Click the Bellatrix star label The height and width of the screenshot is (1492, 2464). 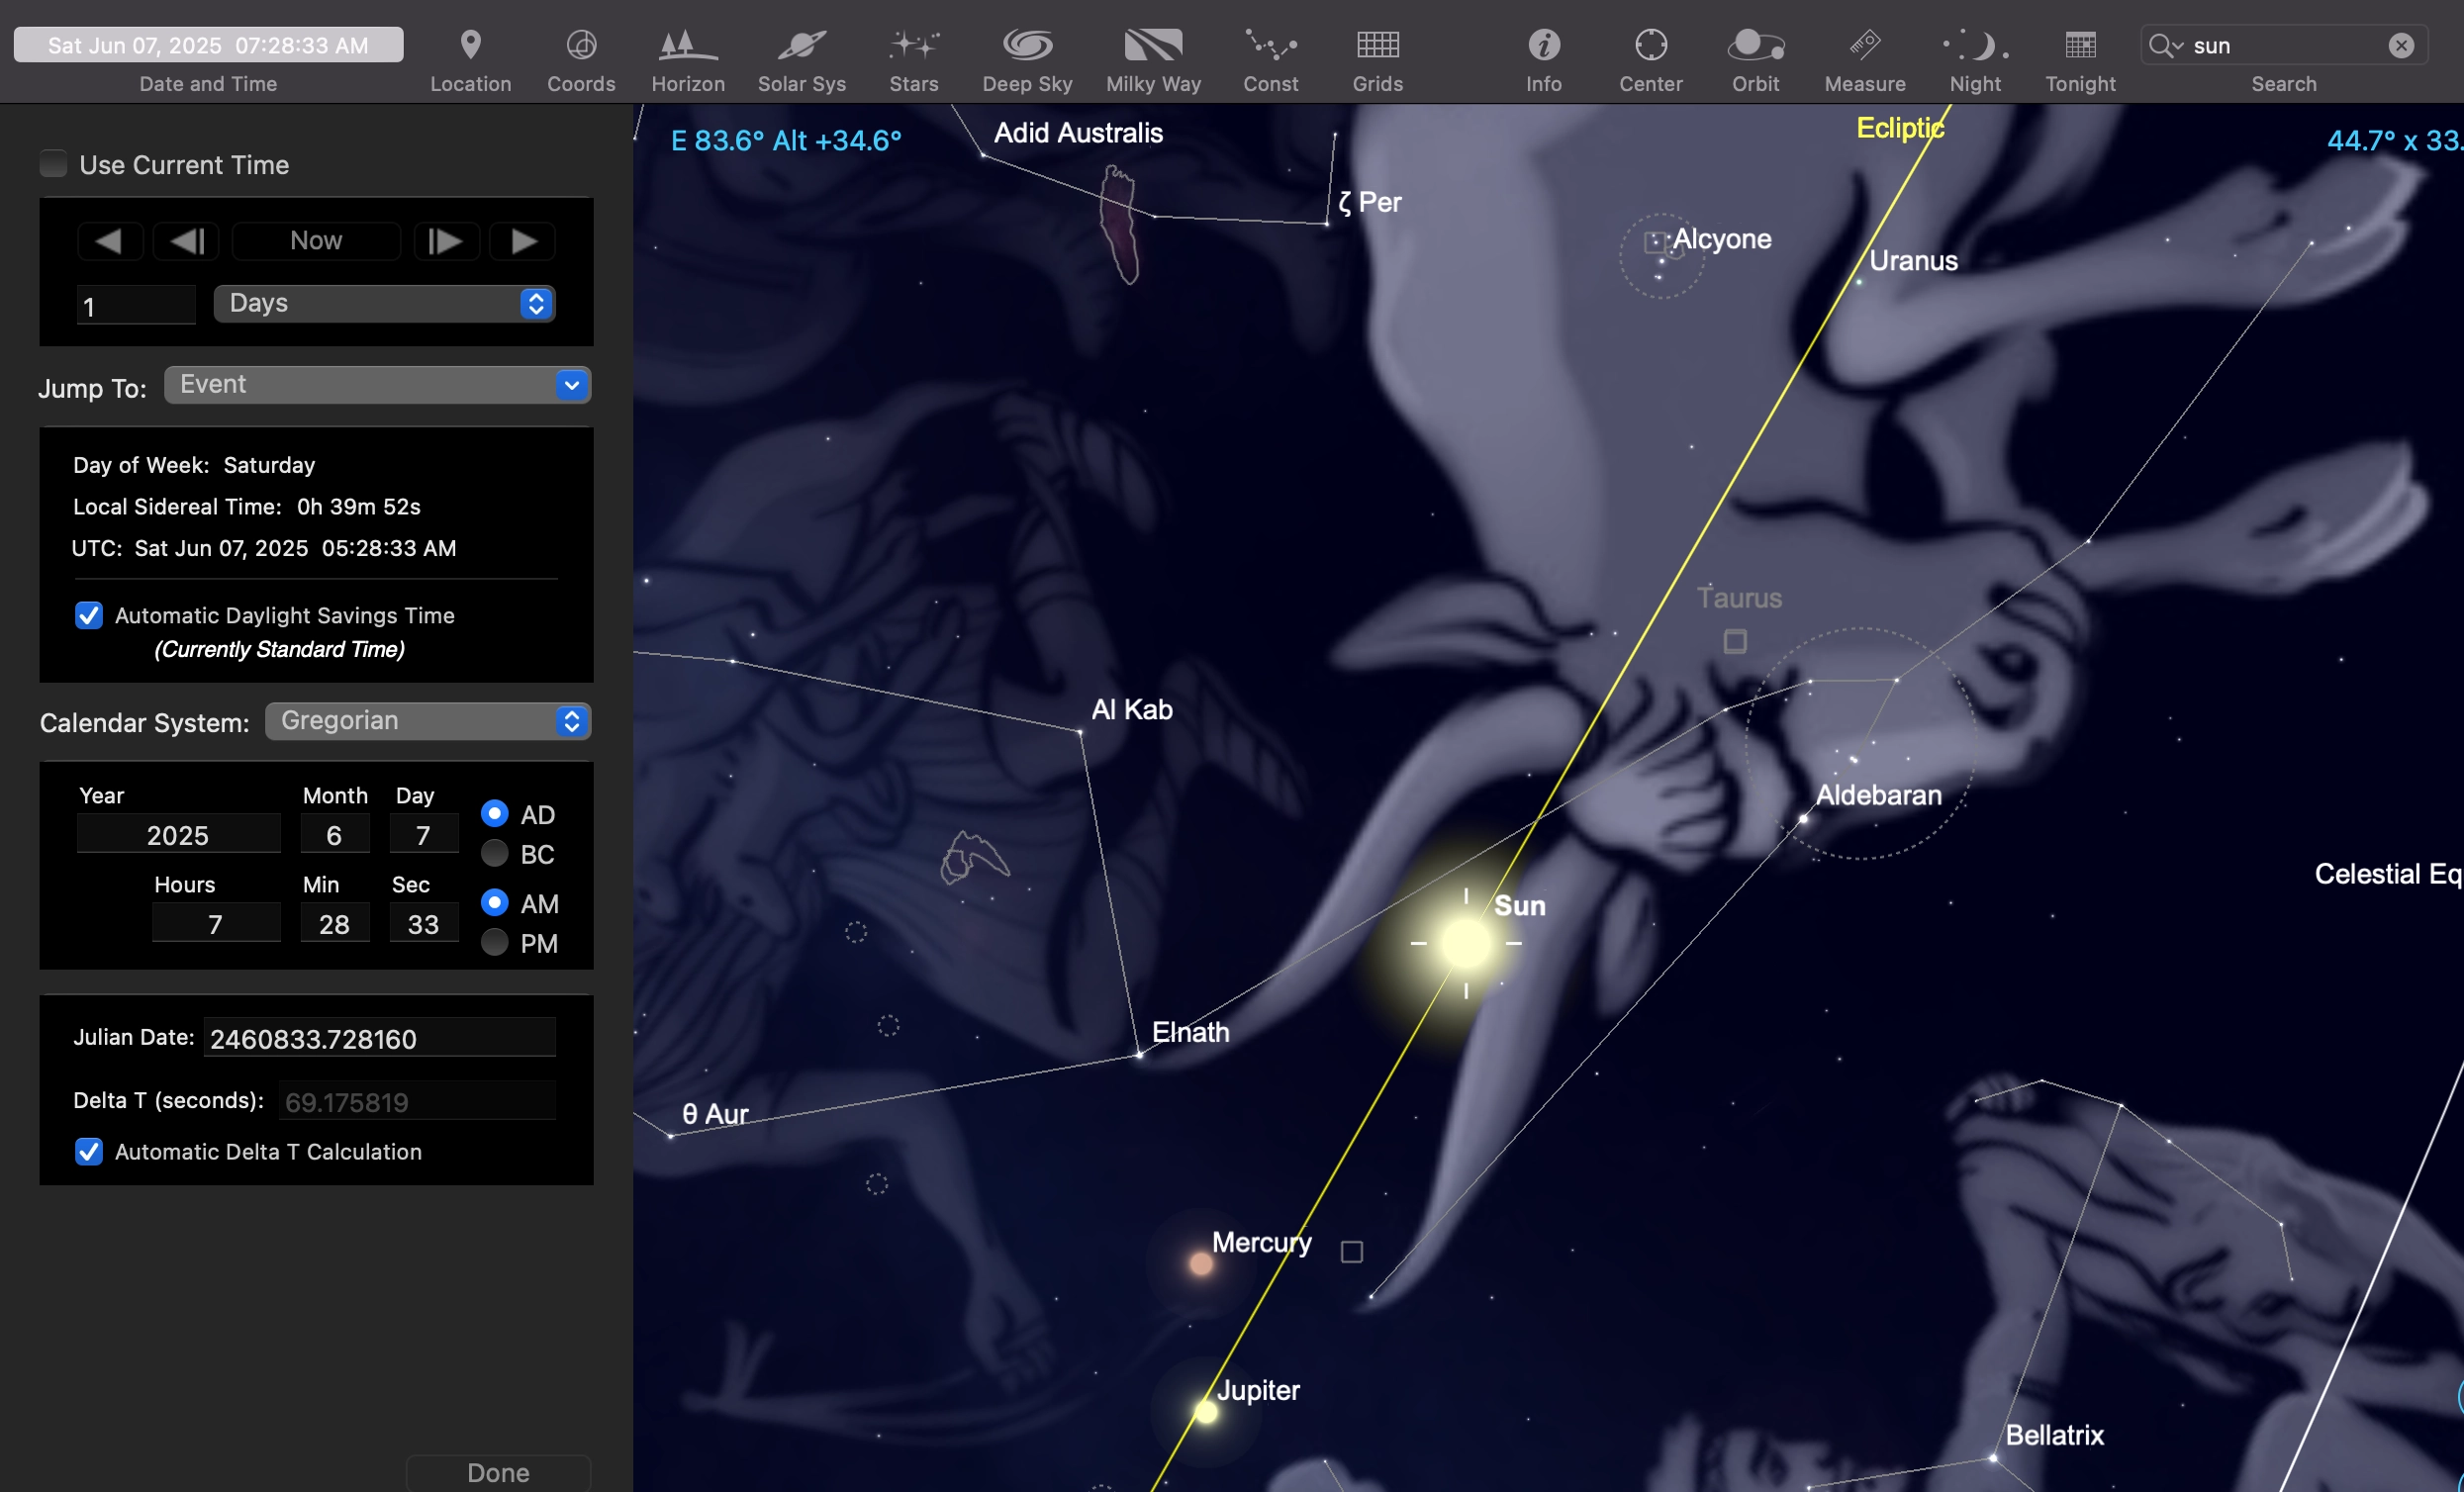2054,1435
